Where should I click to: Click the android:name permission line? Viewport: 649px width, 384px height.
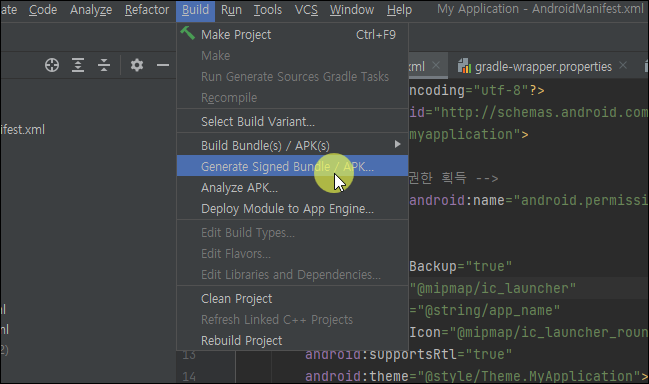[529, 200]
